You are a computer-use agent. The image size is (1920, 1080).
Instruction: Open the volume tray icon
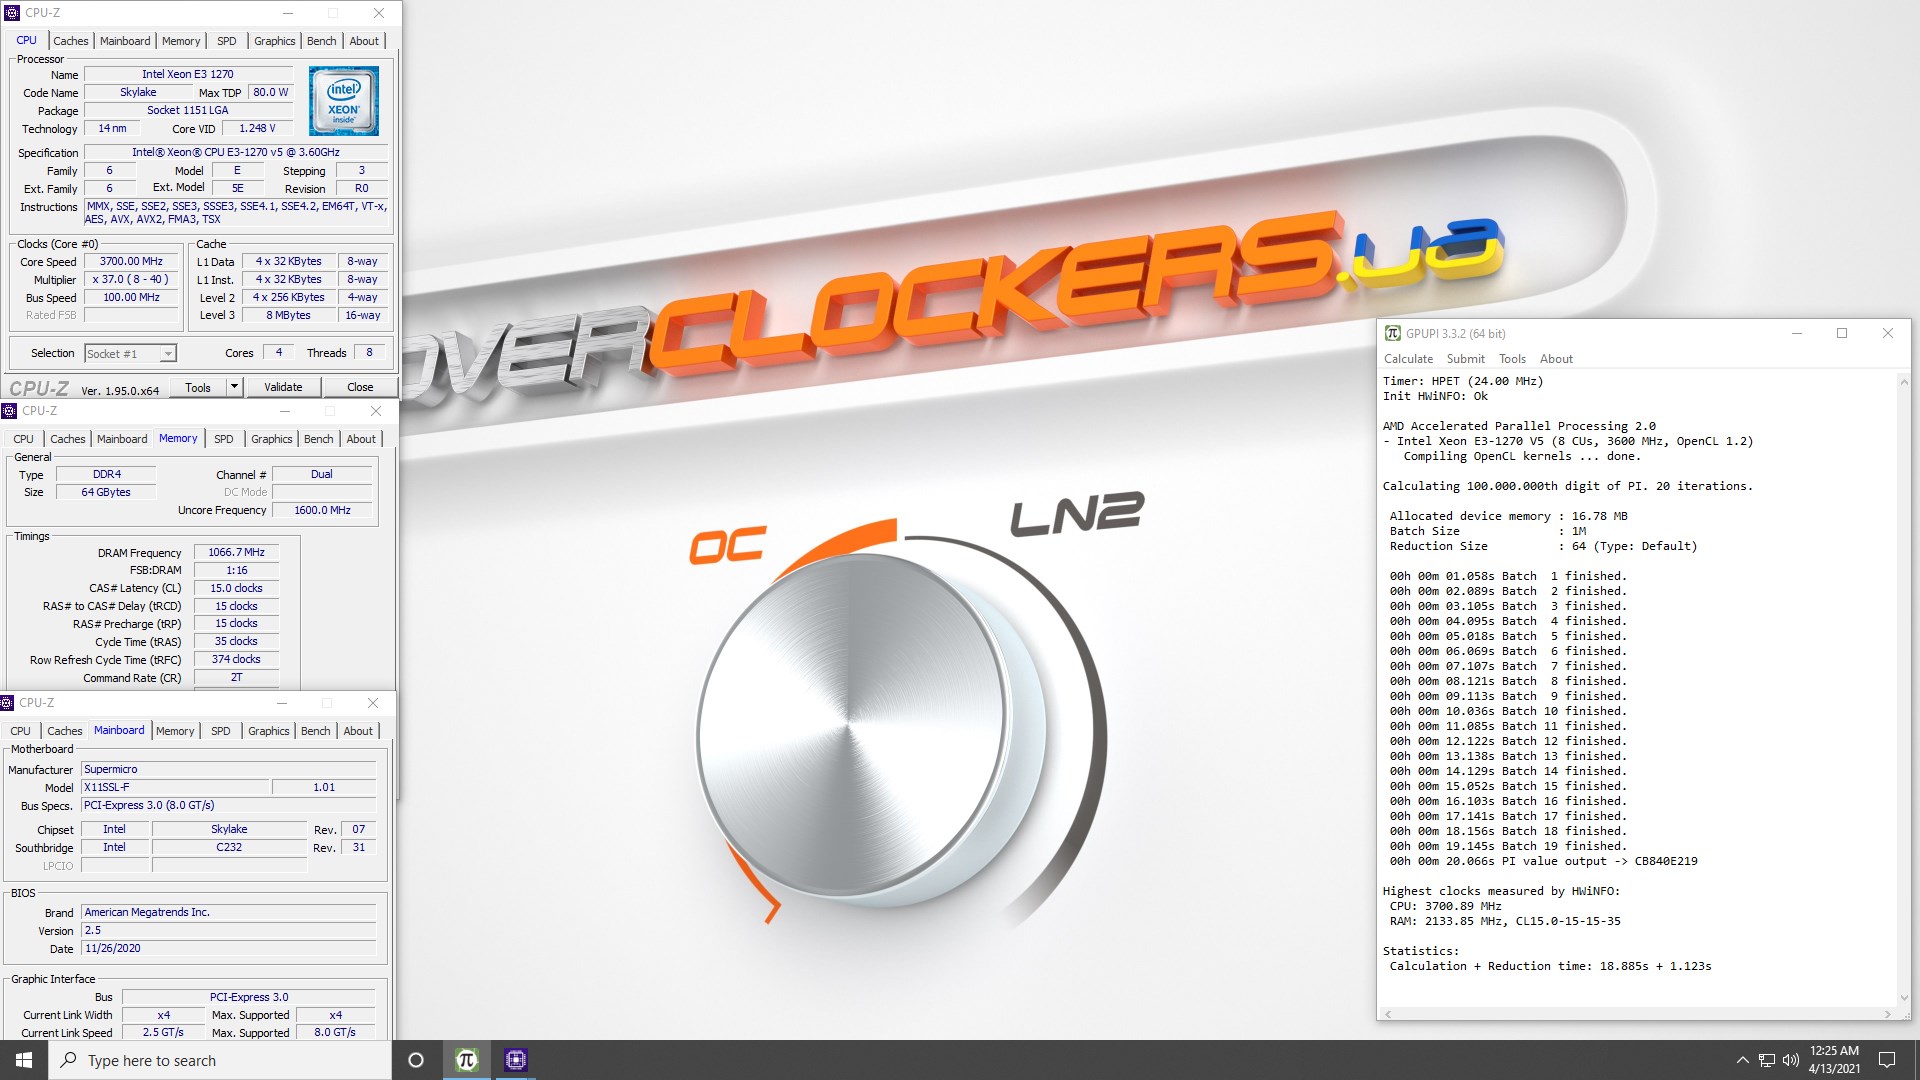pos(1790,1060)
